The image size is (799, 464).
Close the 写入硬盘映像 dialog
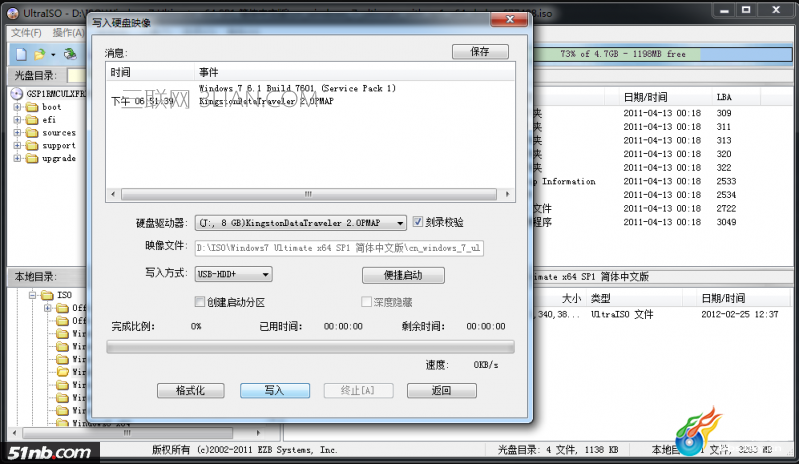click(510, 20)
